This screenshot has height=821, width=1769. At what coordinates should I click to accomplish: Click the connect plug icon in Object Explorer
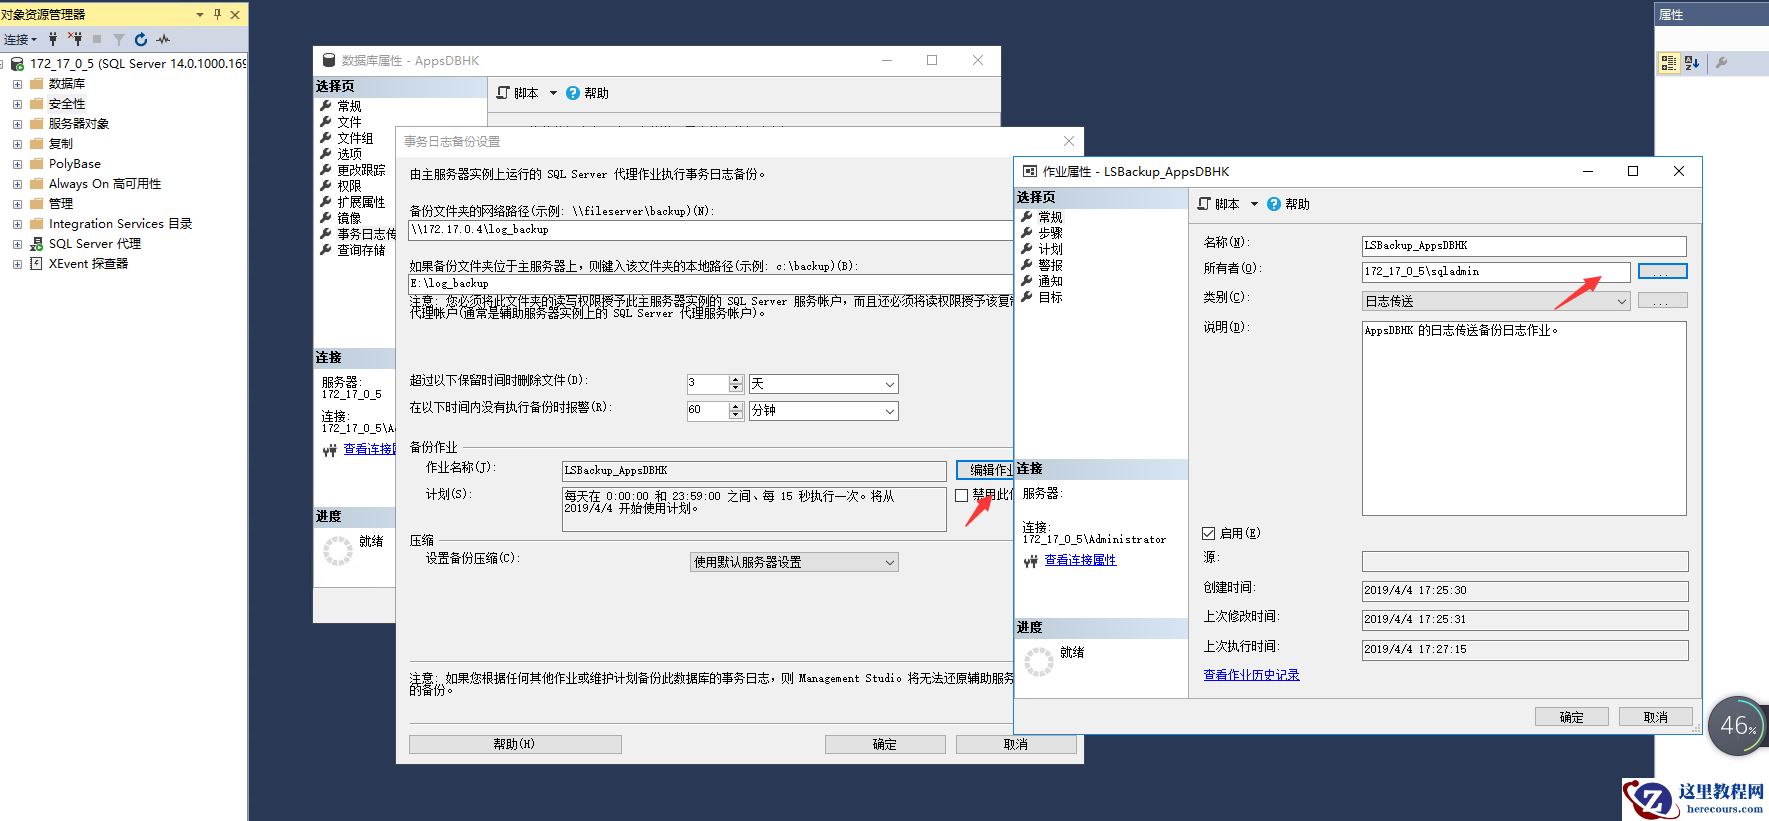click(x=53, y=39)
